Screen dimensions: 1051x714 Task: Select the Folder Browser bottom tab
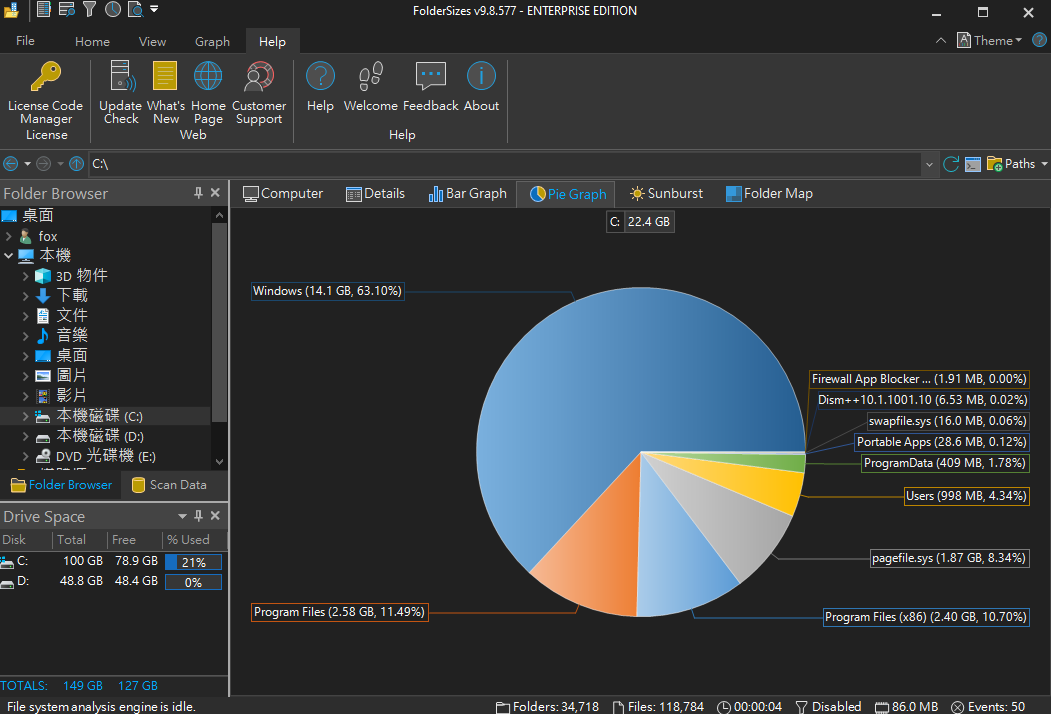[x=62, y=485]
